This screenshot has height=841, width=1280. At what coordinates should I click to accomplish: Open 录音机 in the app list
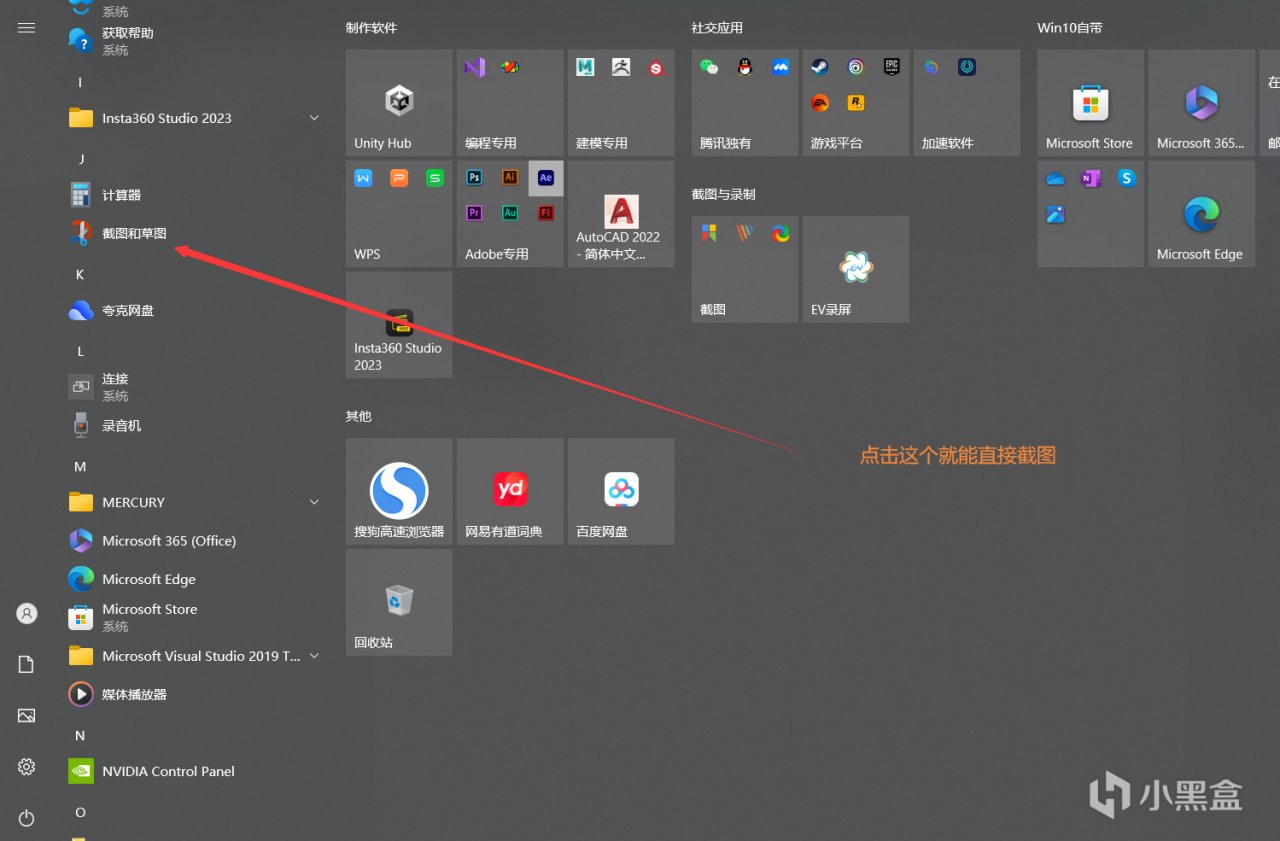(195, 426)
